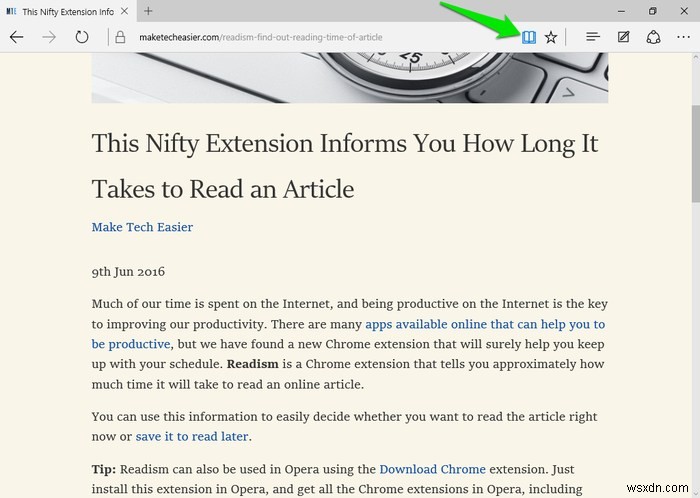Viewport: 700px width, 498px height.
Task: Go back with the back arrow
Action: pos(17,37)
